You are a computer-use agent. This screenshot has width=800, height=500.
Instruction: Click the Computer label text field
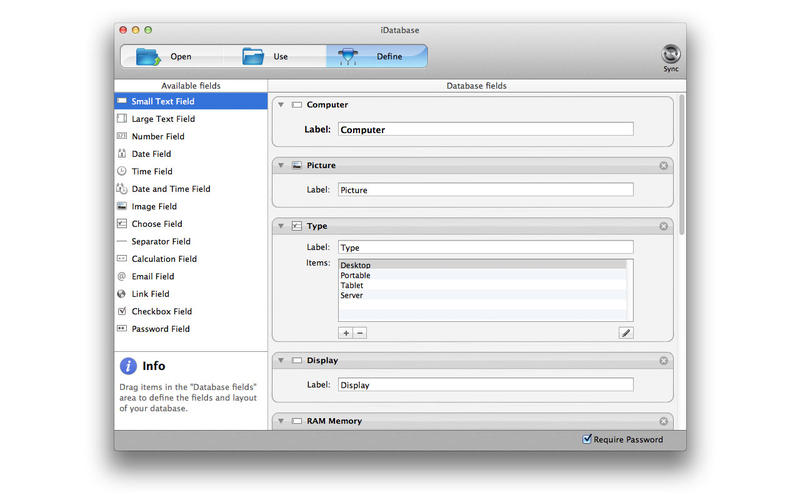[485, 129]
